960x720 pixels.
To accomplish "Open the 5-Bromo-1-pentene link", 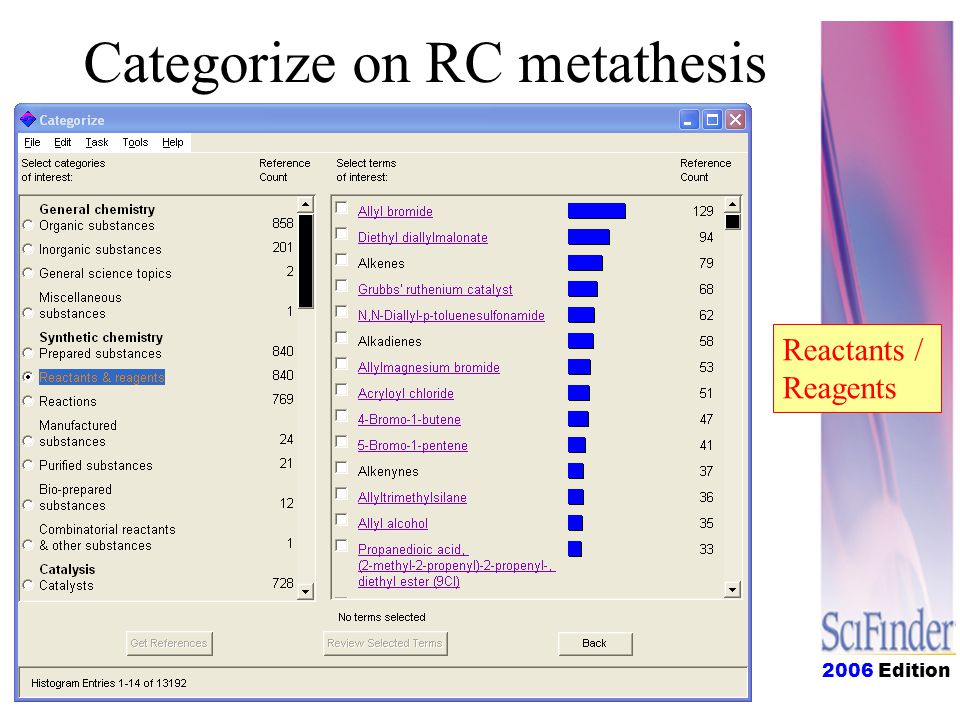I will click(x=412, y=446).
